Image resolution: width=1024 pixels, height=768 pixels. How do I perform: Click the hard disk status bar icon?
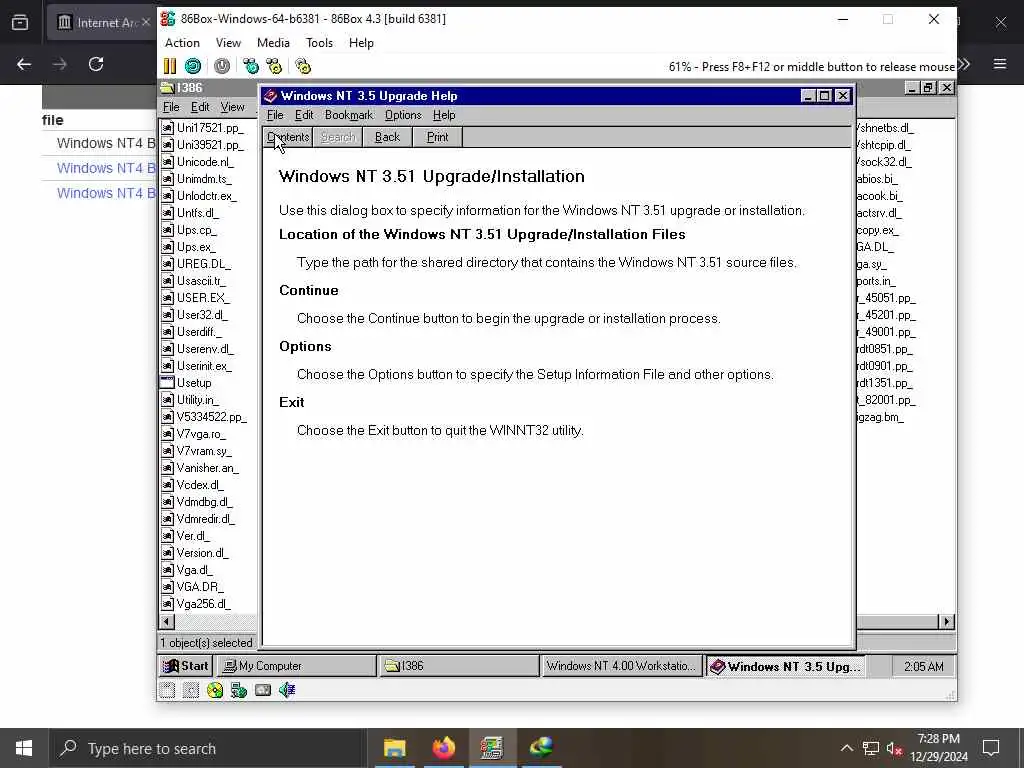coord(263,690)
